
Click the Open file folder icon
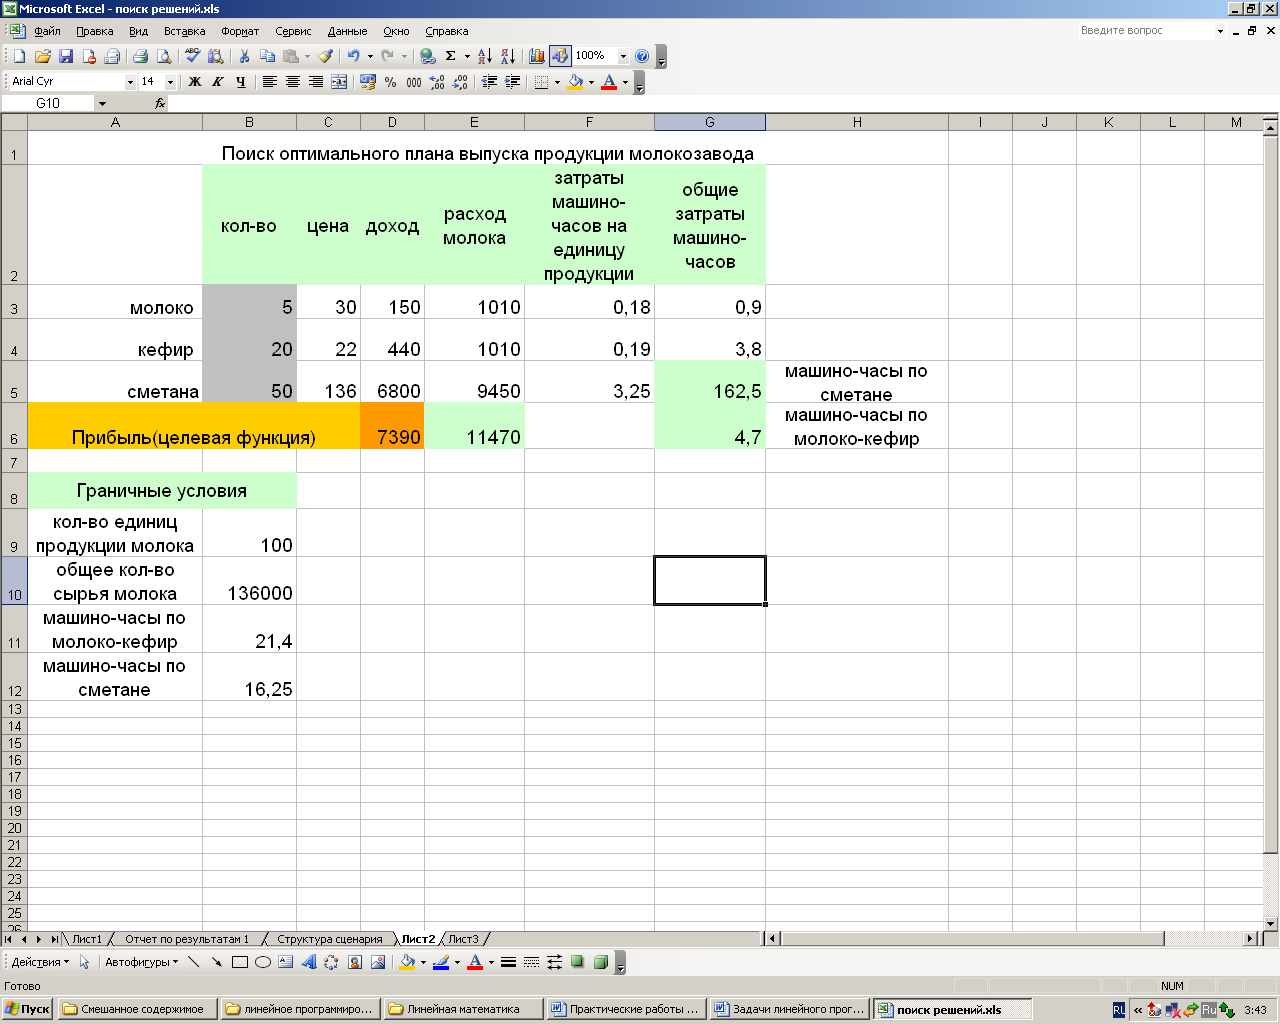(42, 56)
